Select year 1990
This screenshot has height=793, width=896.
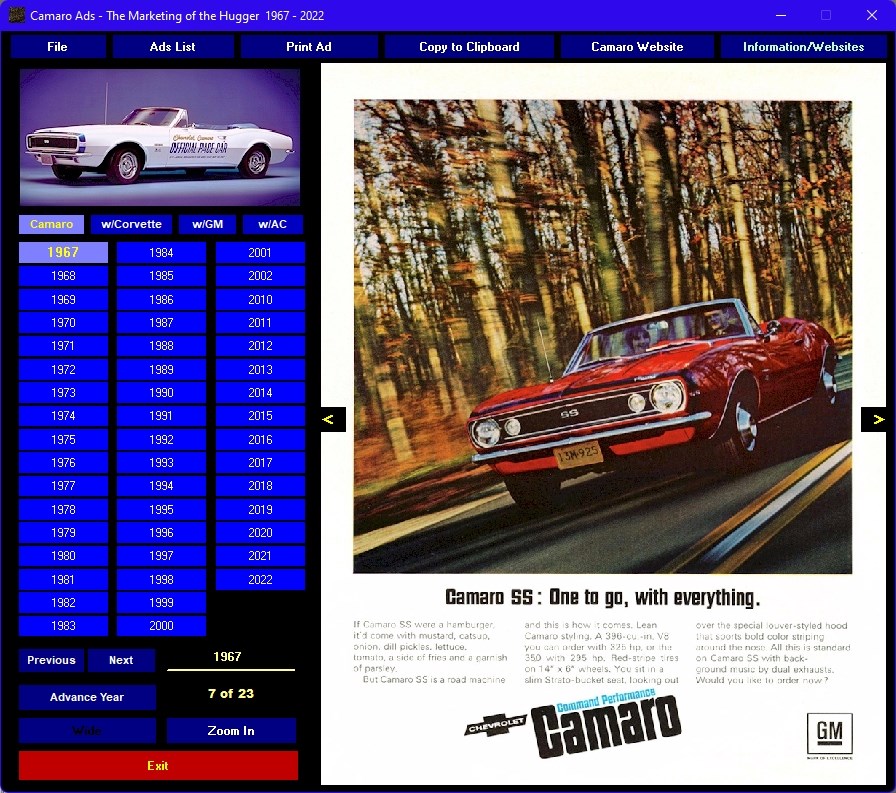161,393
